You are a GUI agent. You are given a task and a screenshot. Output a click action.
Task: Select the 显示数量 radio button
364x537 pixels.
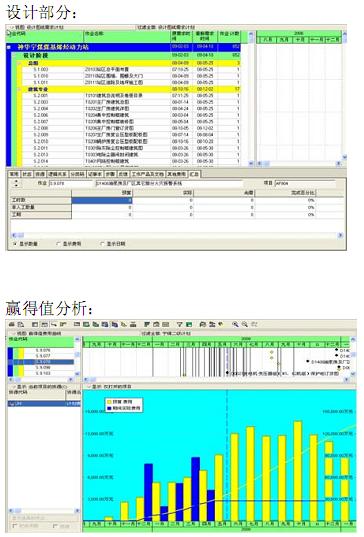click(15, 243)
